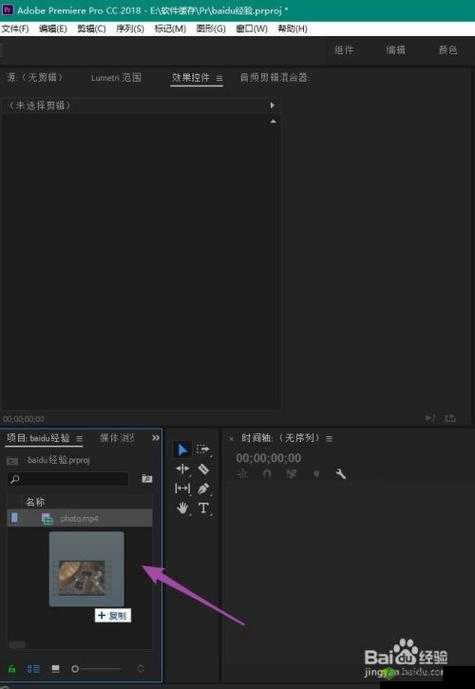Select photo.mp4 row in project list

tap(80, 519)
